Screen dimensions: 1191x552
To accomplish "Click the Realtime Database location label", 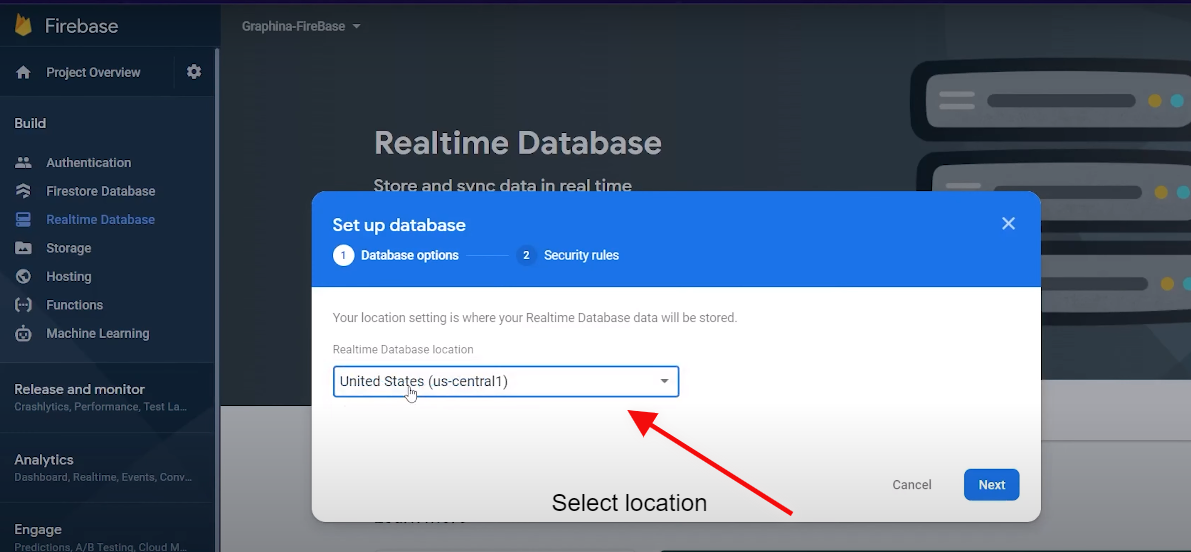I will 403,349.
